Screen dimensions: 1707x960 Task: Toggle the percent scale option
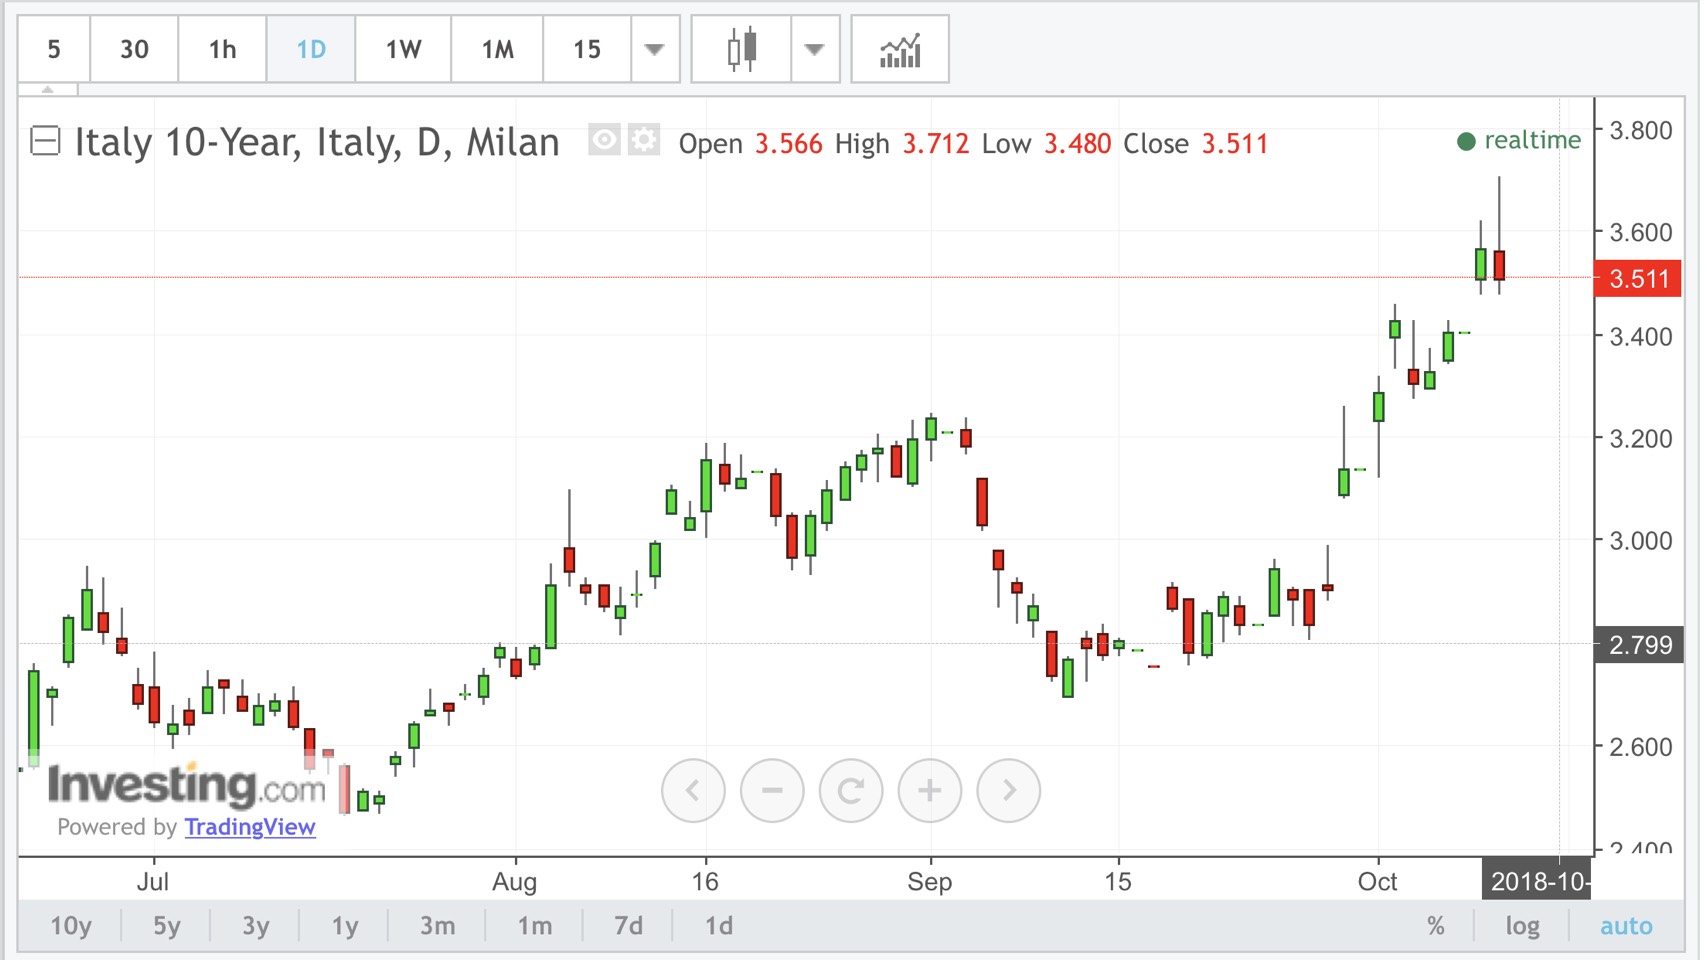pyautogui.click(x=1436, y=926)
